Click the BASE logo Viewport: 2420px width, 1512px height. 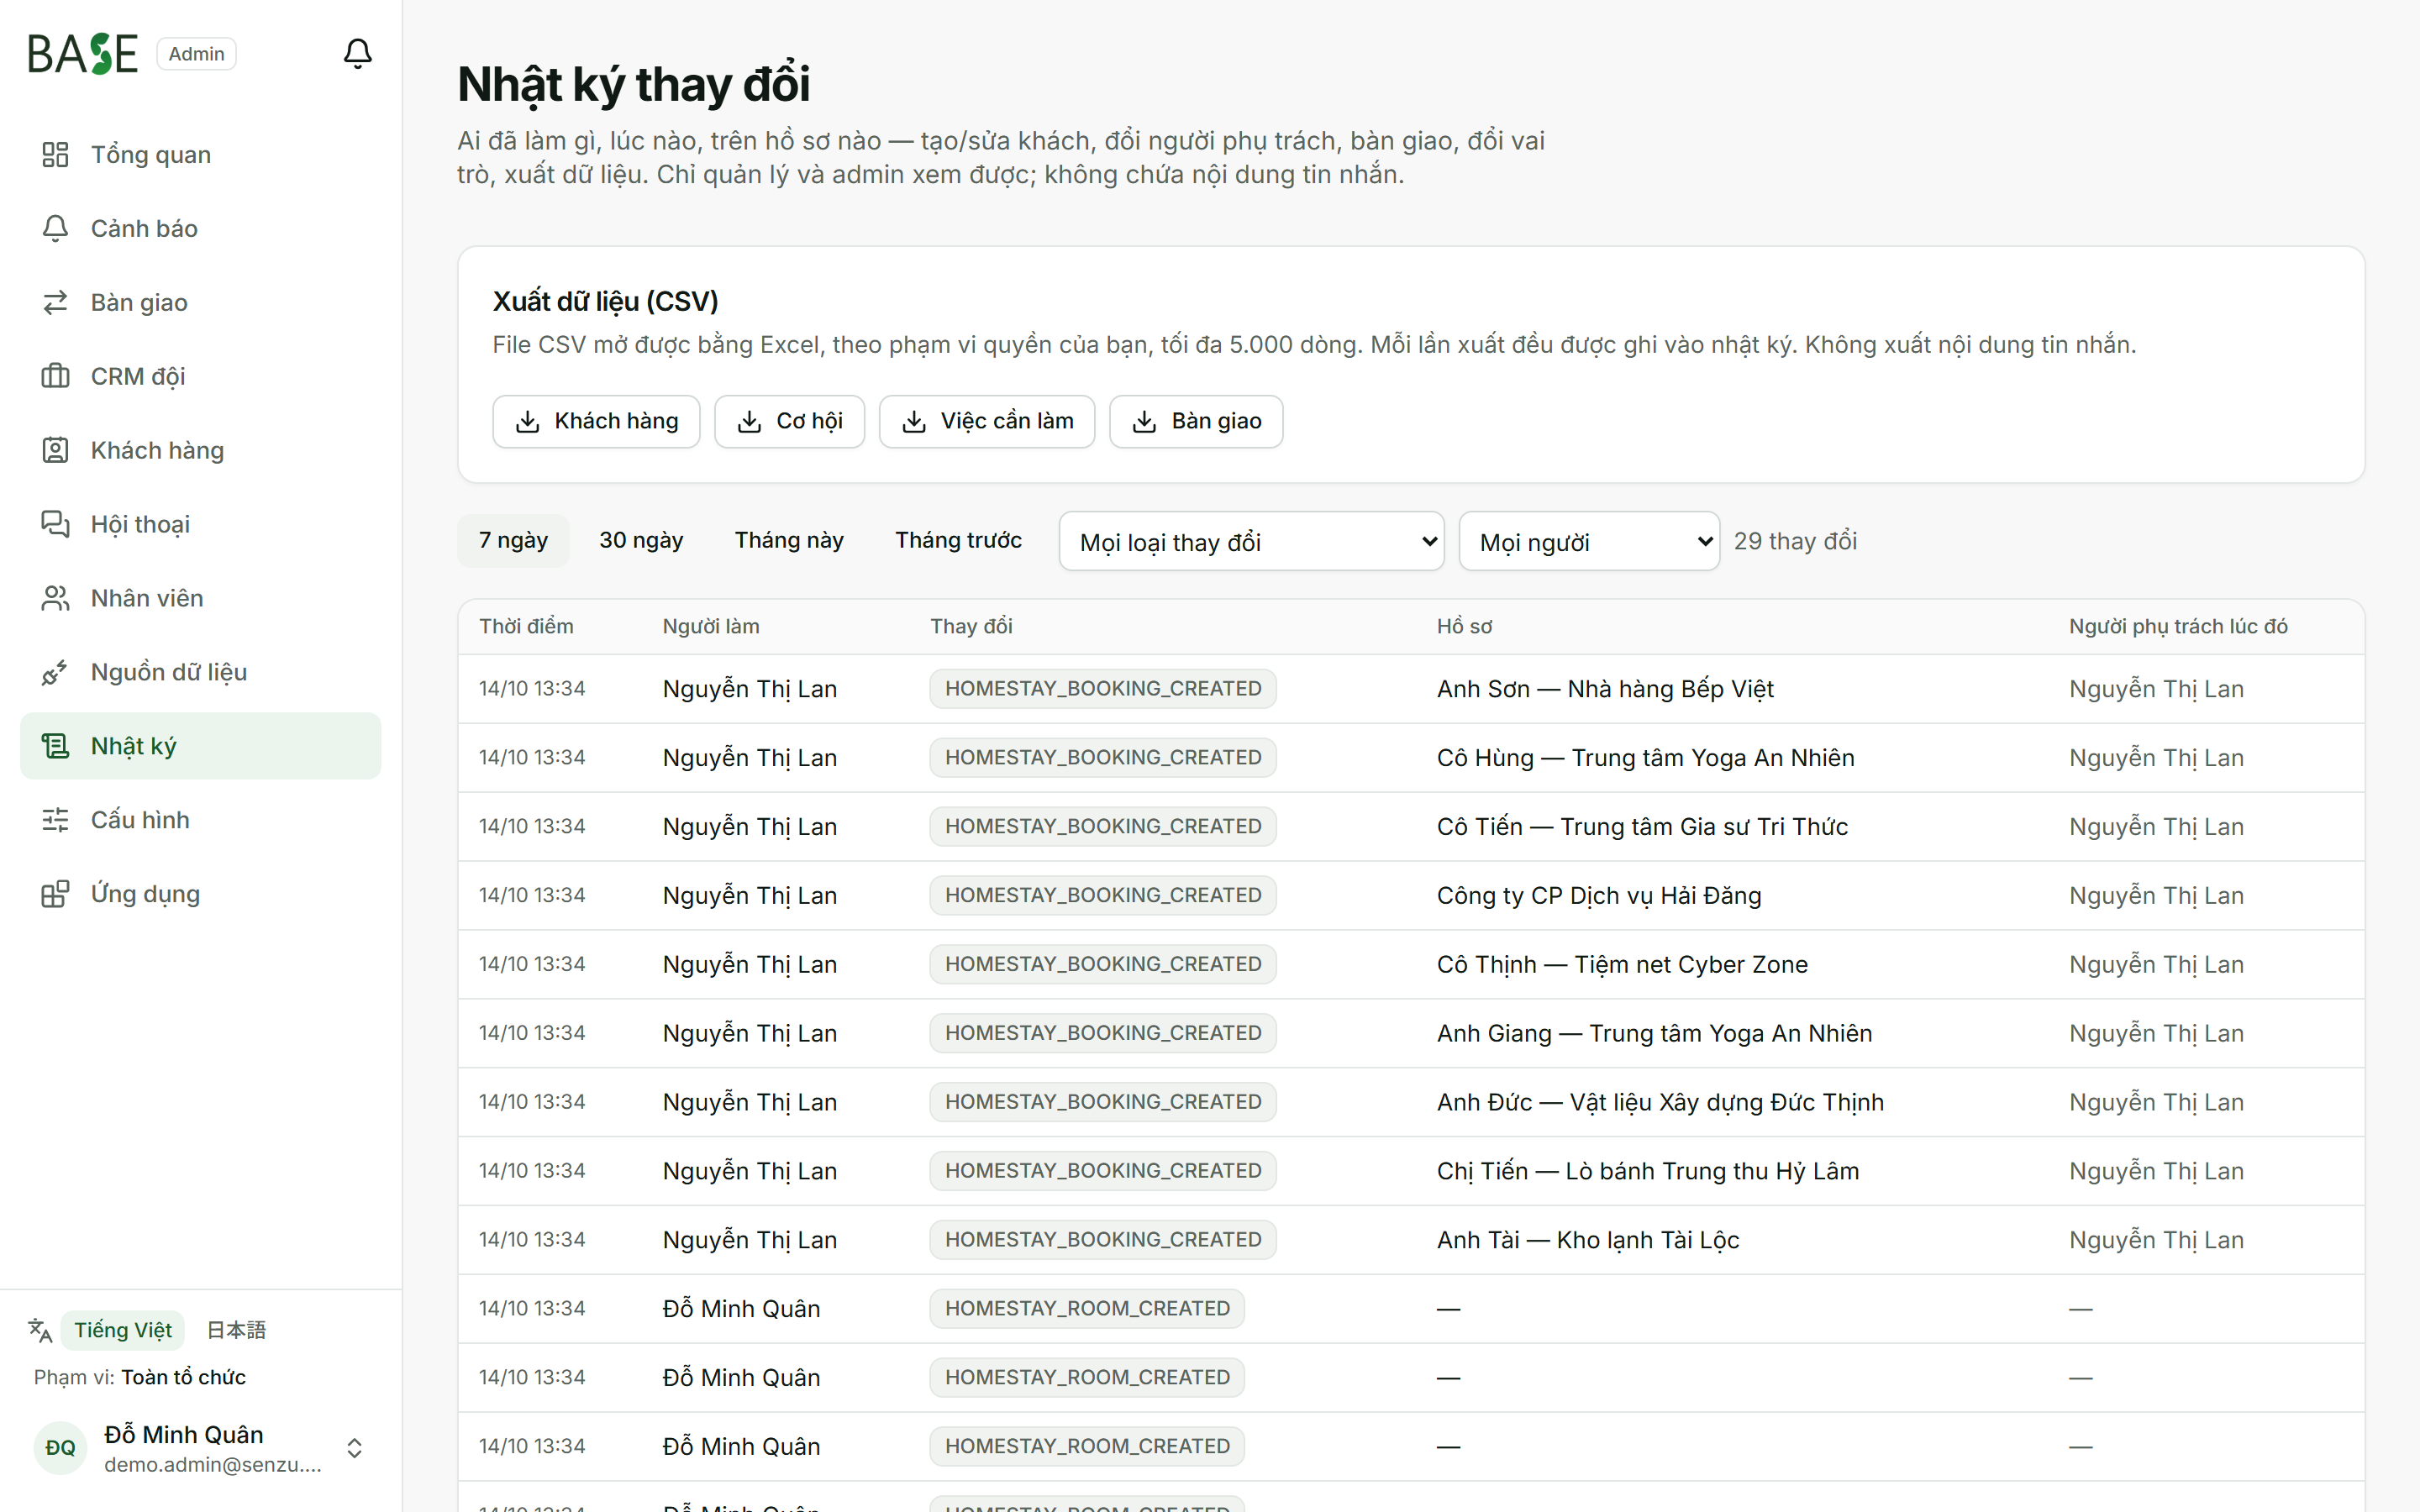(82, 54)
